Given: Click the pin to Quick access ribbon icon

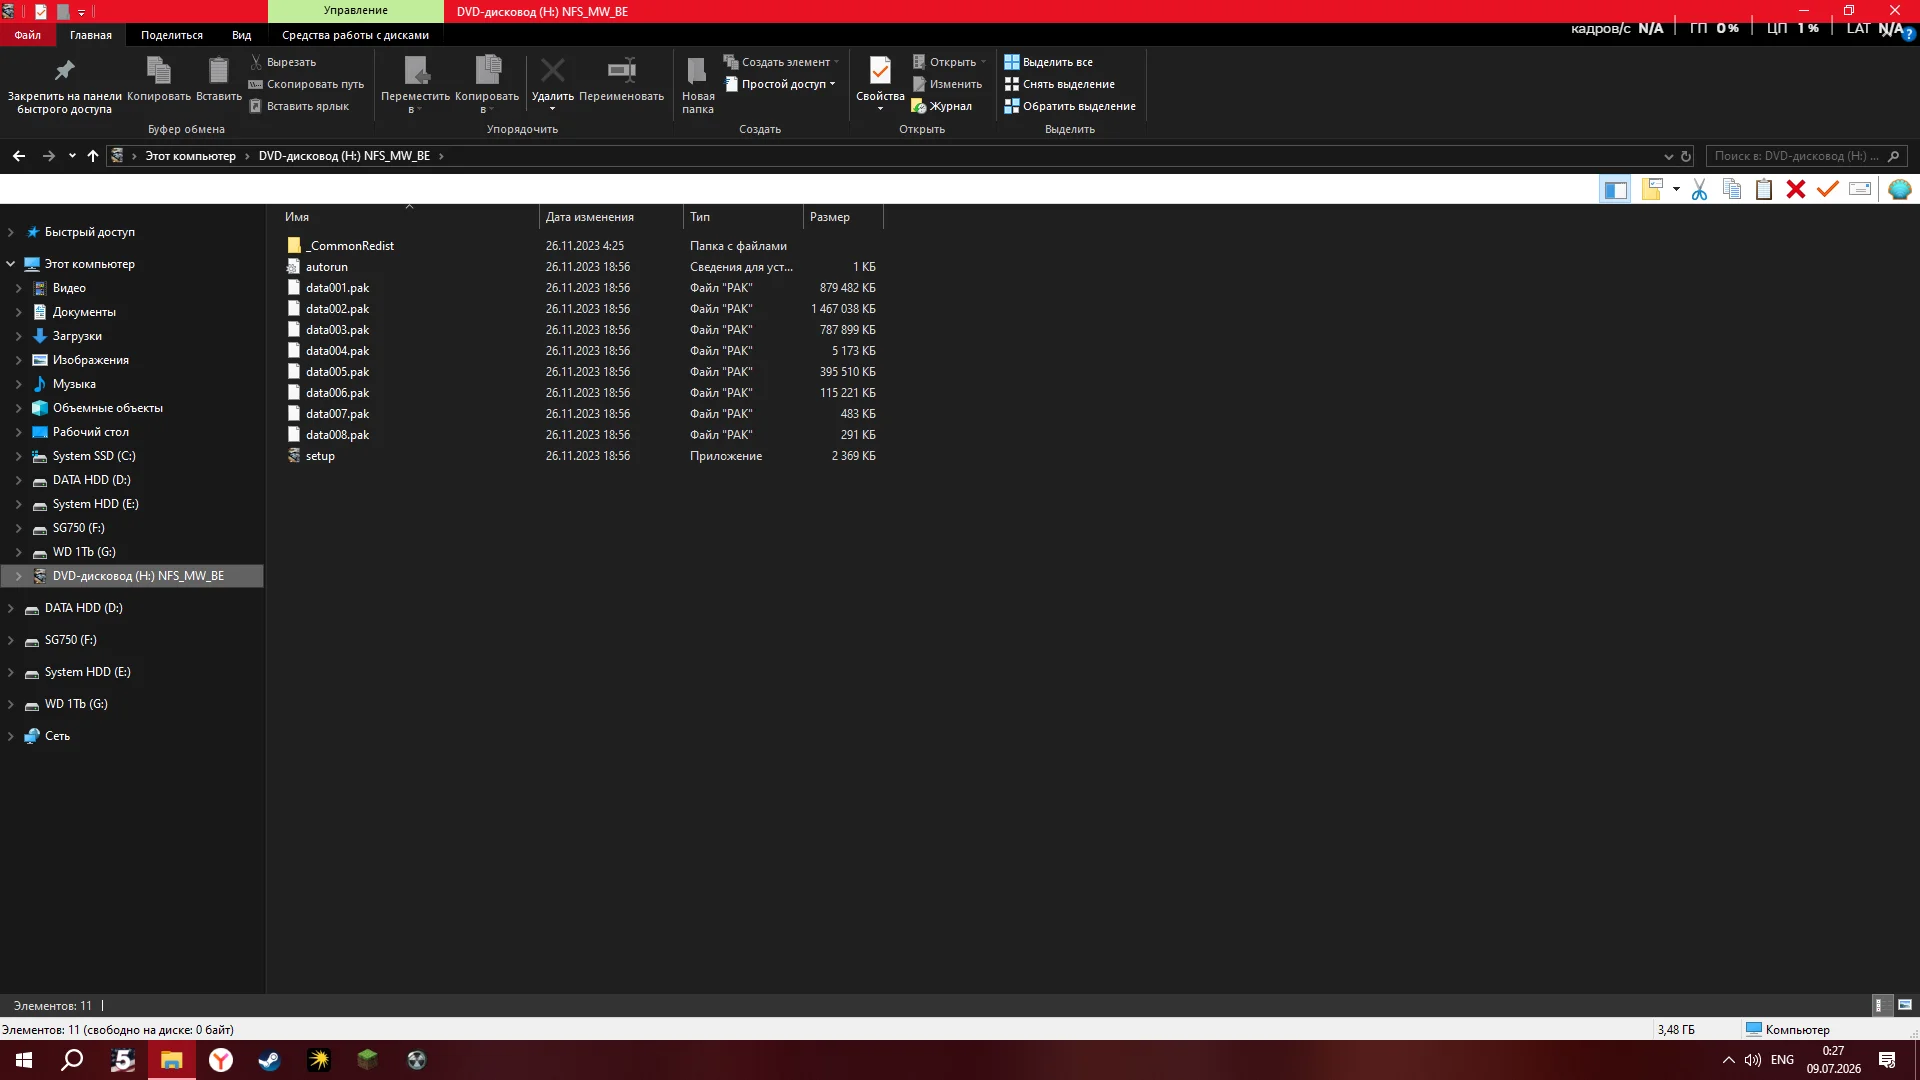Looking at the screenshot, I should 64,70.
